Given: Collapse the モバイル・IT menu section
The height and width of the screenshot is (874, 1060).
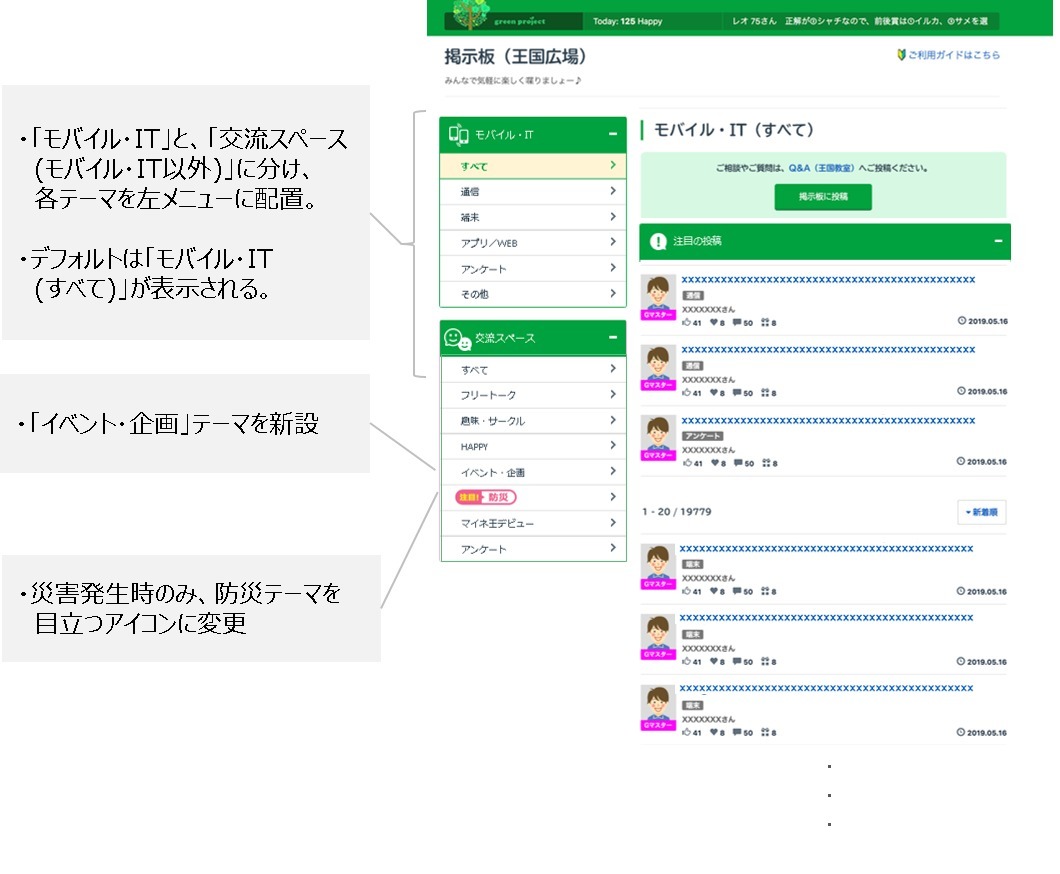Looking at the screenshot, I should (x=611, y=134).
